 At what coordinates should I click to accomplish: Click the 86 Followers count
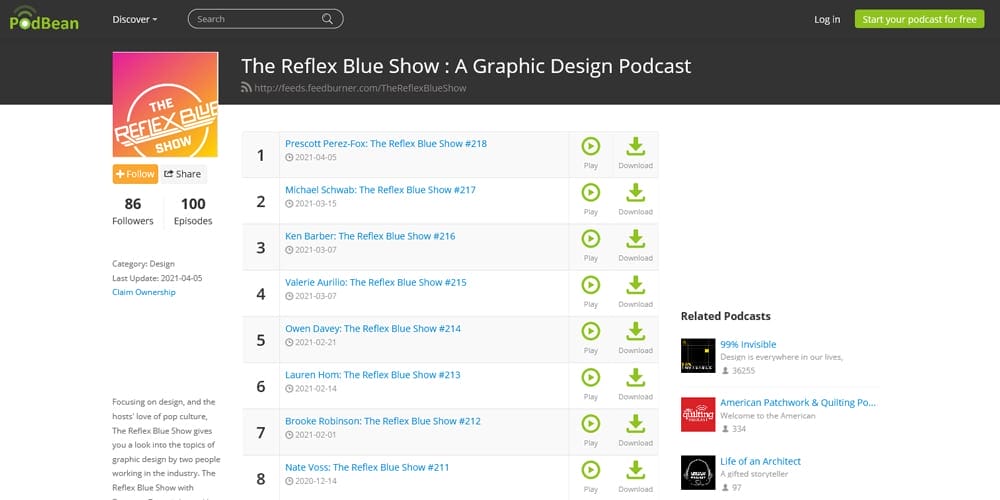click(x=133, y=212)
